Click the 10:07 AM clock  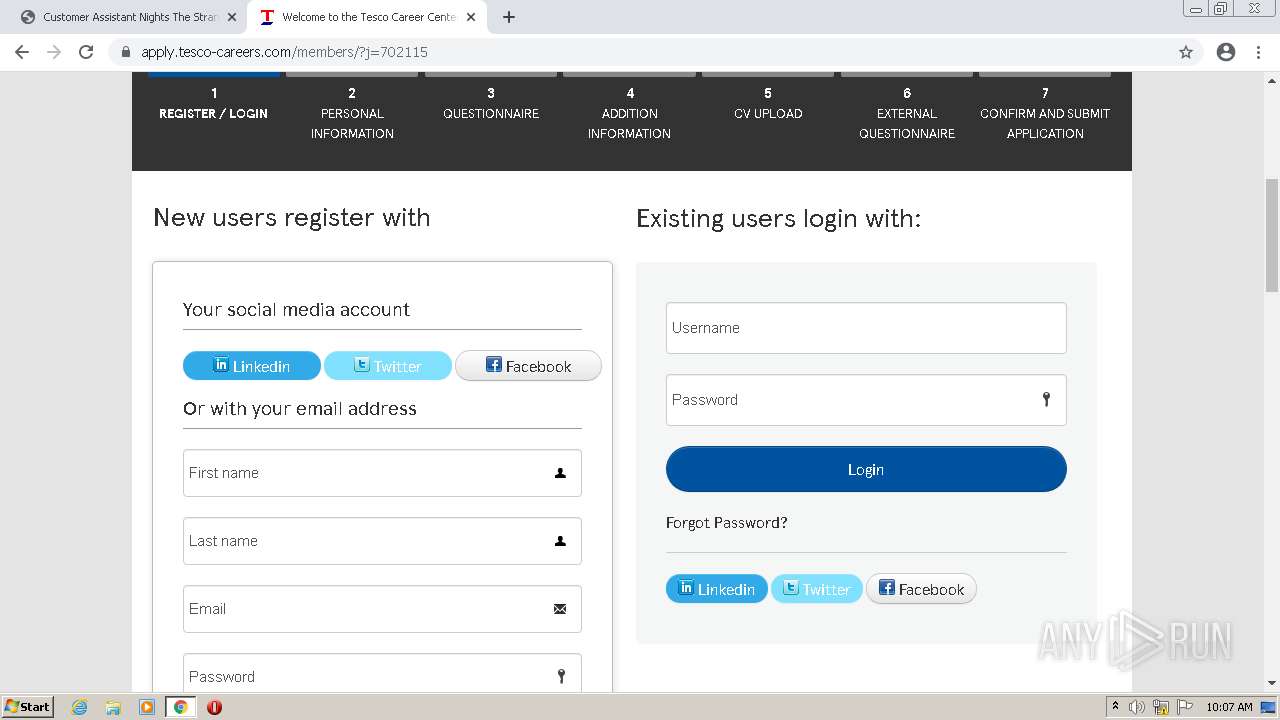point(1229,707)
